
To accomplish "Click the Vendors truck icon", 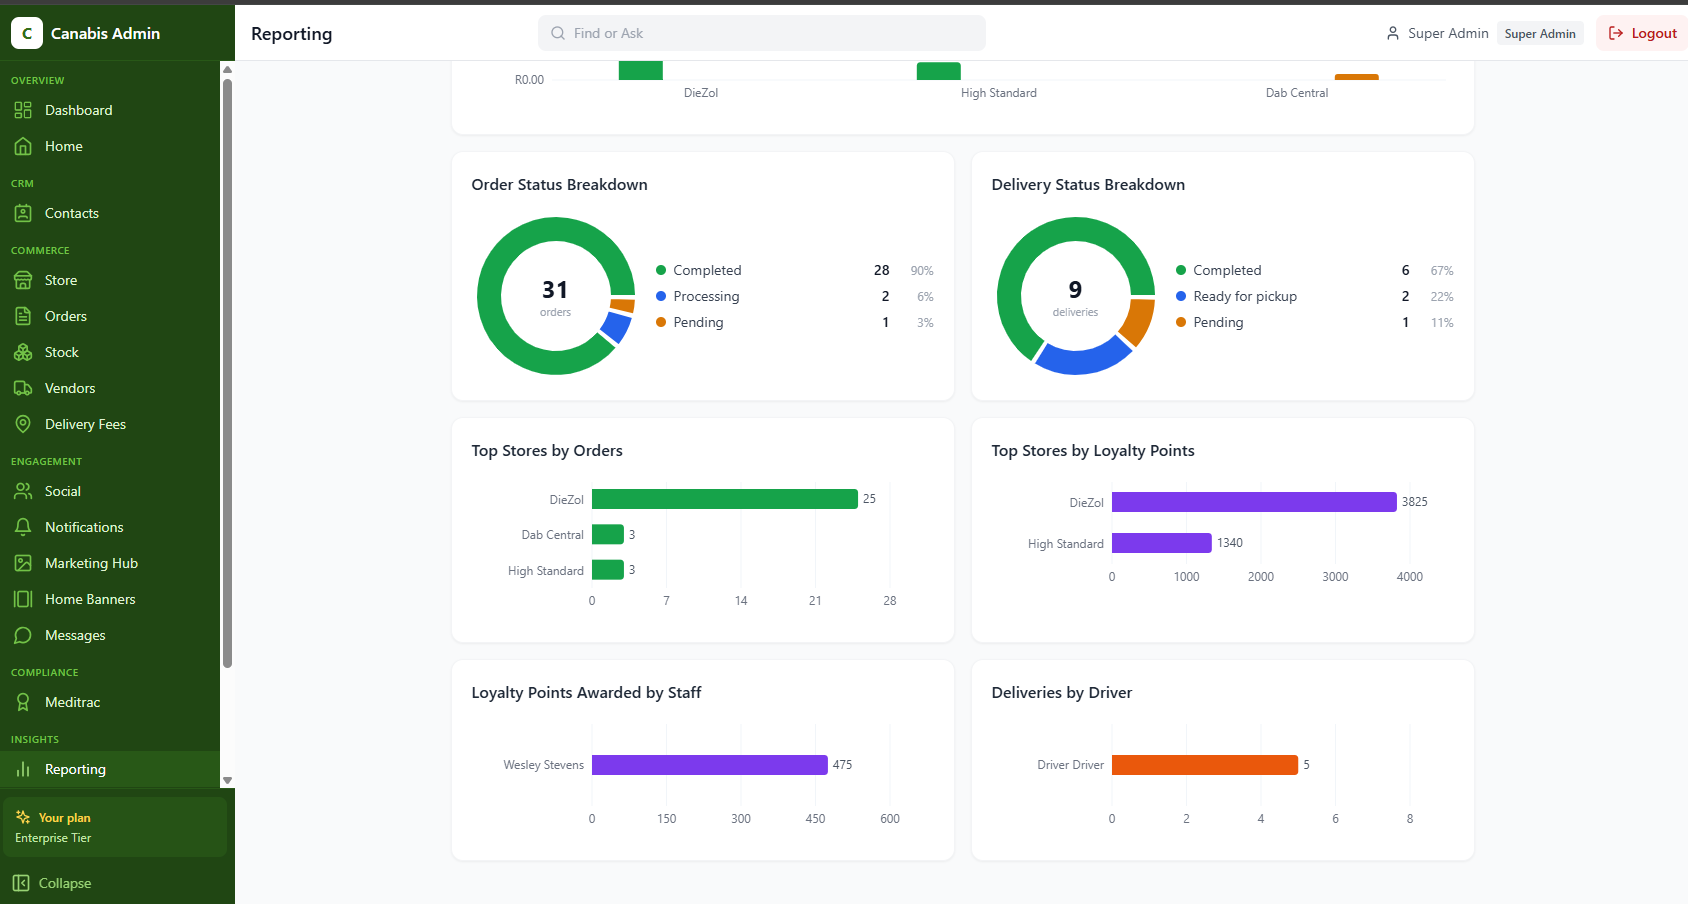I will coord(23,388).
